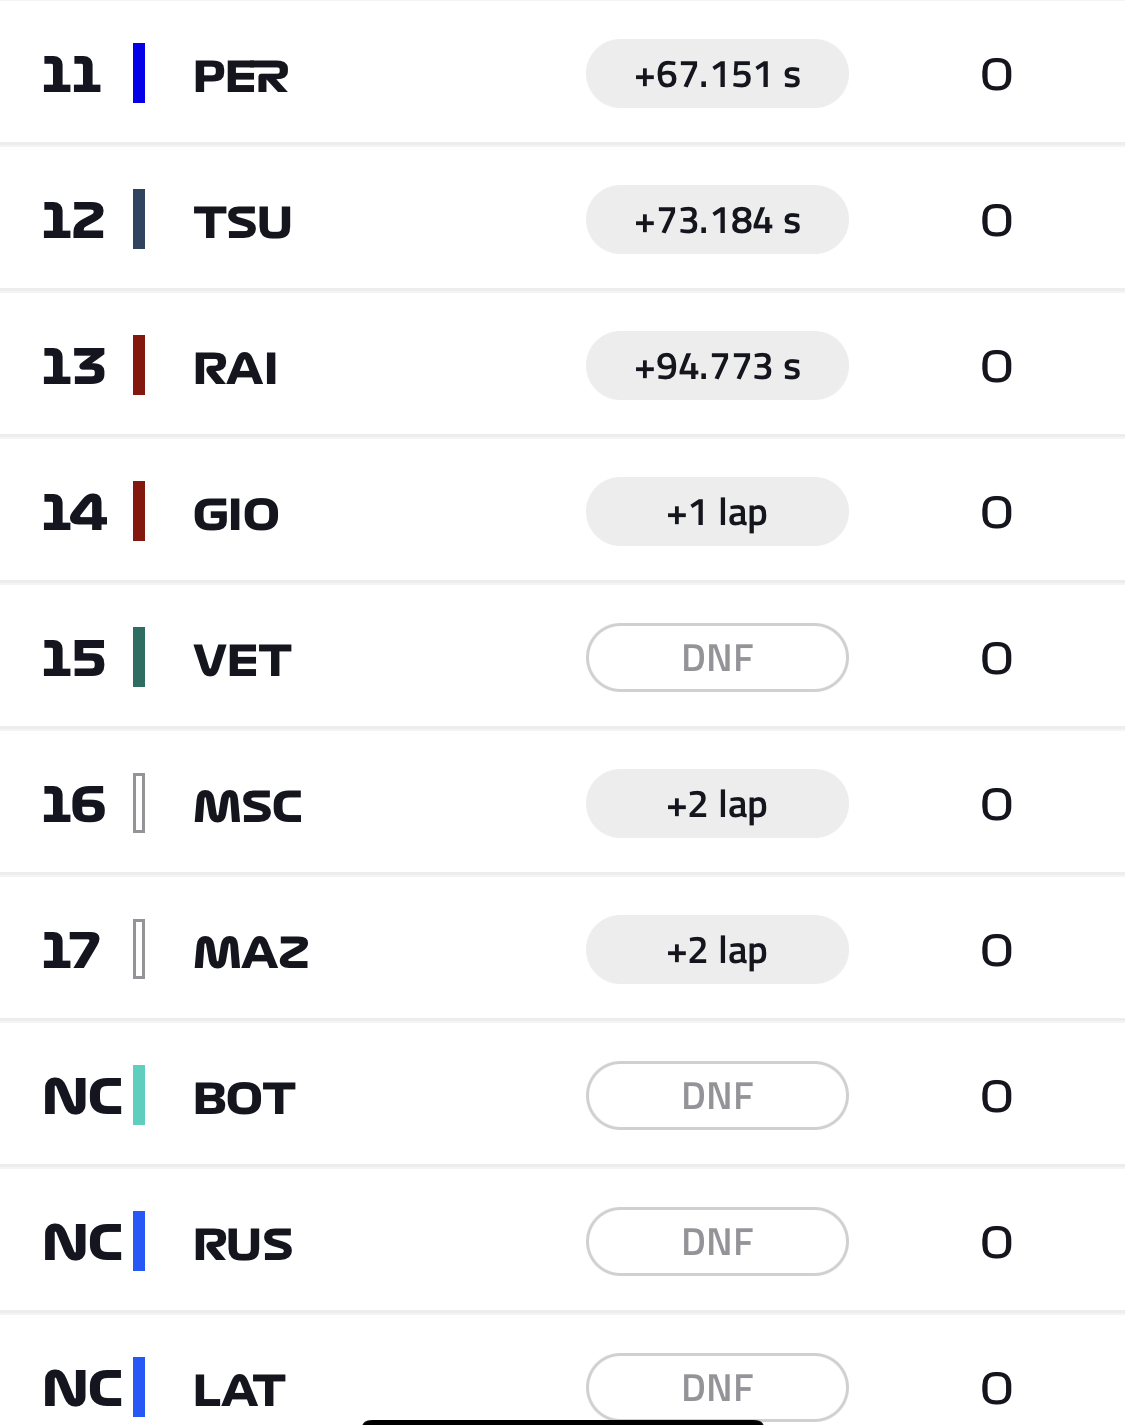The height and width of the screenshot is (1425, 1125).
Task: Select RUS's DNF status badge
Action: coord(717,1242)
